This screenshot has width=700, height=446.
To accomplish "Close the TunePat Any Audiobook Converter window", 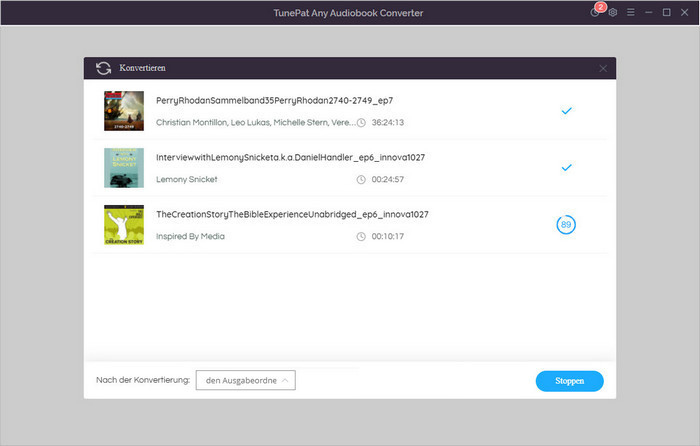I will (684, 13).
